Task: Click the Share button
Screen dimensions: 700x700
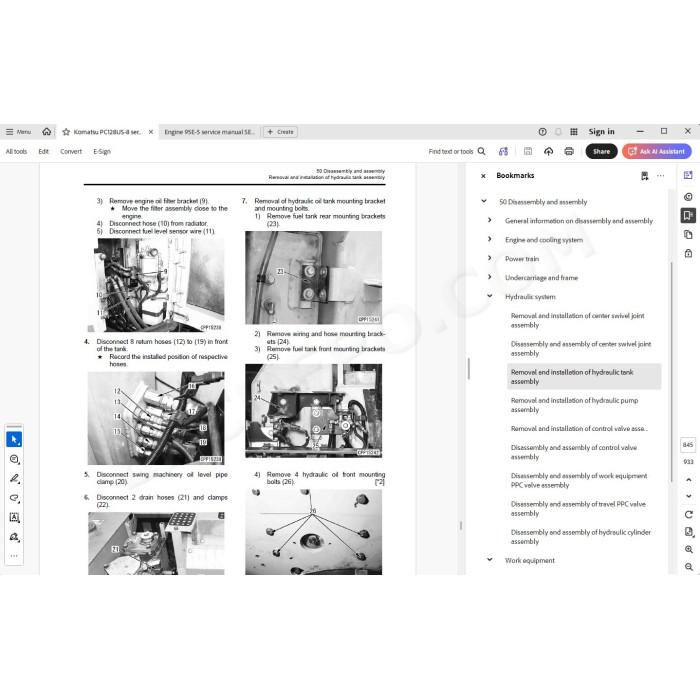Action: point(601,151)
